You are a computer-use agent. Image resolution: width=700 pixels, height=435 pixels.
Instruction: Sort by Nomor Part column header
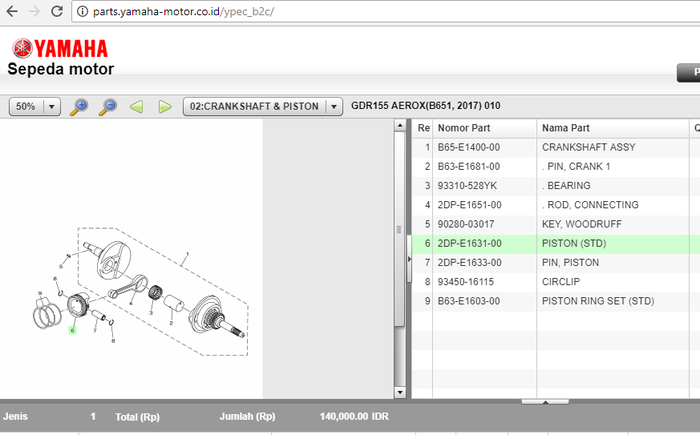click(x=485, y=128)
